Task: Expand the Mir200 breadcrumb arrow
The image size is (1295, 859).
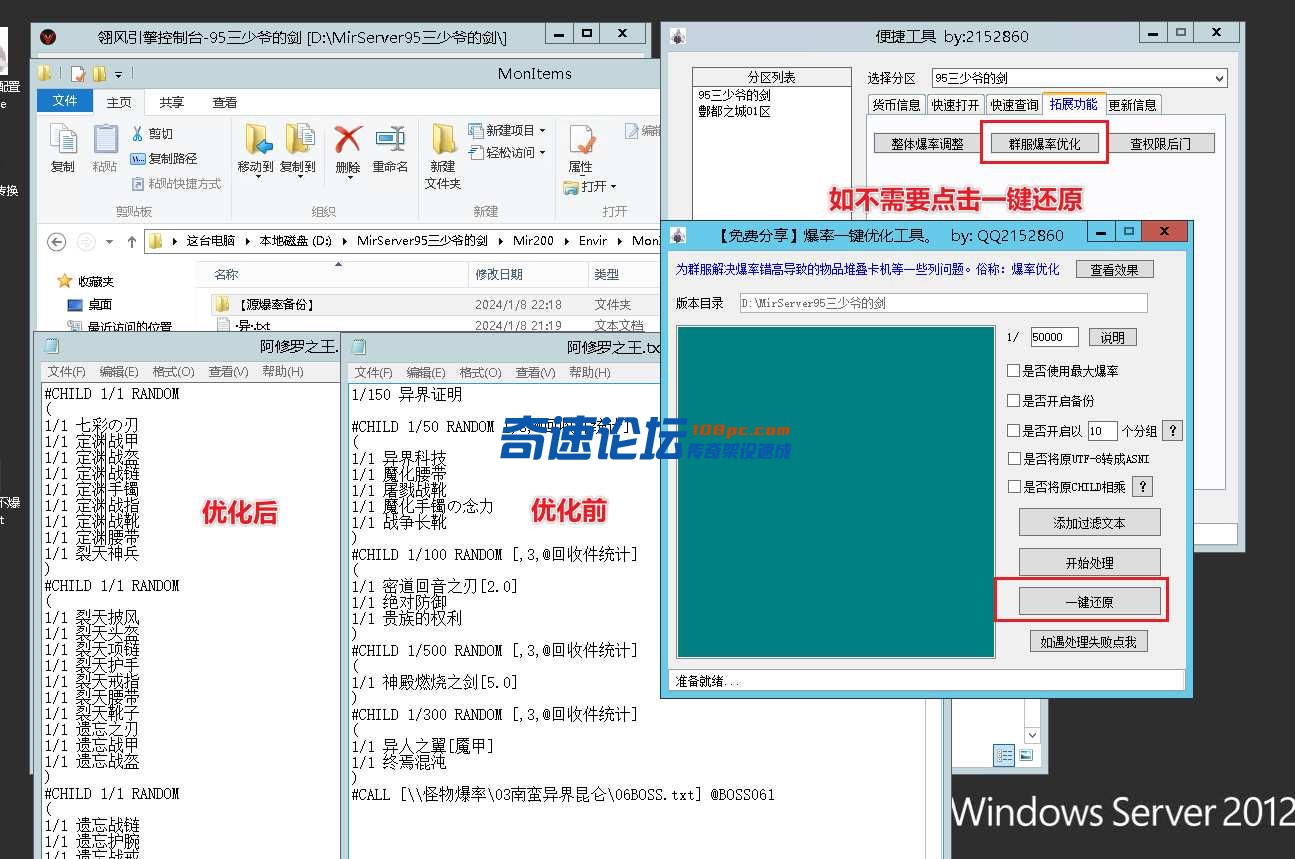Action: (x=566, y=241)
